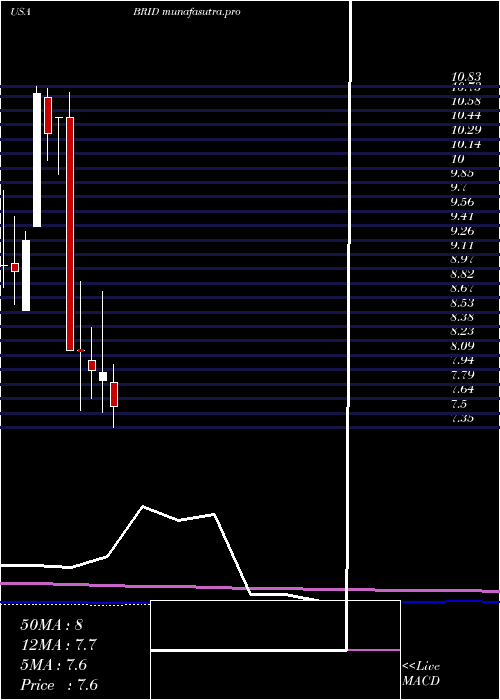
Task: Click the 10.58 price axis label
Action: coord(466,101)
